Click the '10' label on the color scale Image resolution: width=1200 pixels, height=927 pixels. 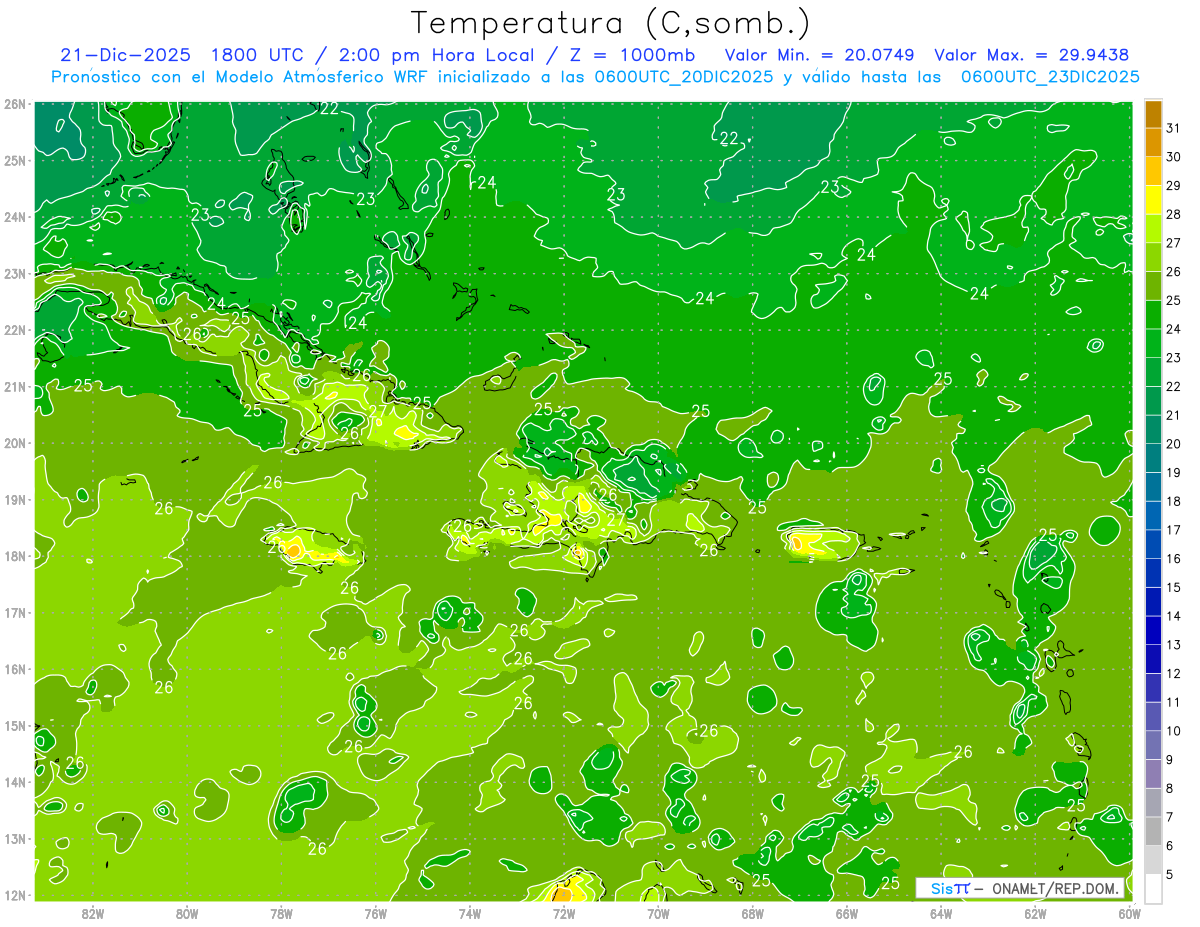tap(1173, 731)
